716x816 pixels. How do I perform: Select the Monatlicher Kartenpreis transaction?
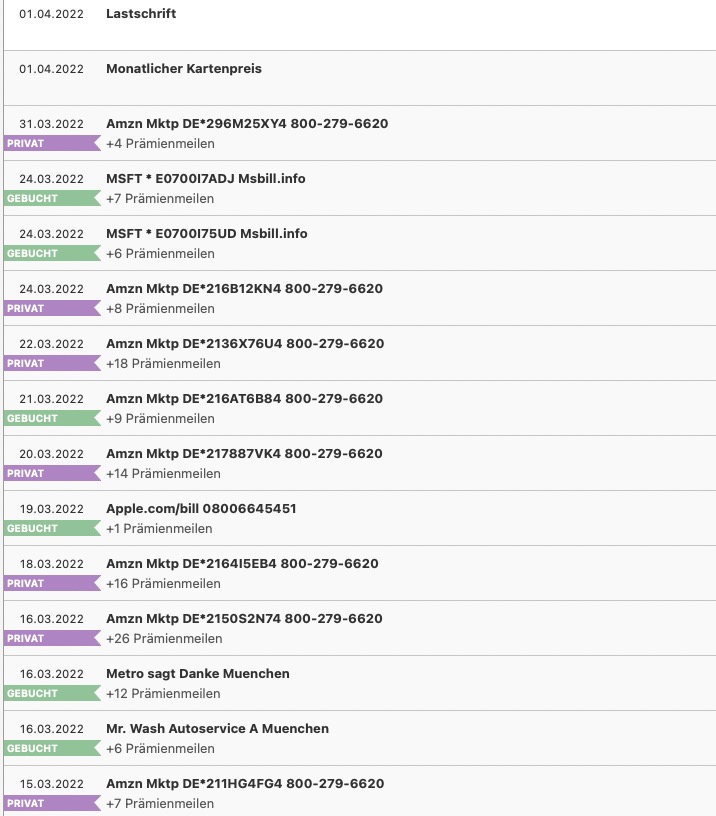[184, 69]
